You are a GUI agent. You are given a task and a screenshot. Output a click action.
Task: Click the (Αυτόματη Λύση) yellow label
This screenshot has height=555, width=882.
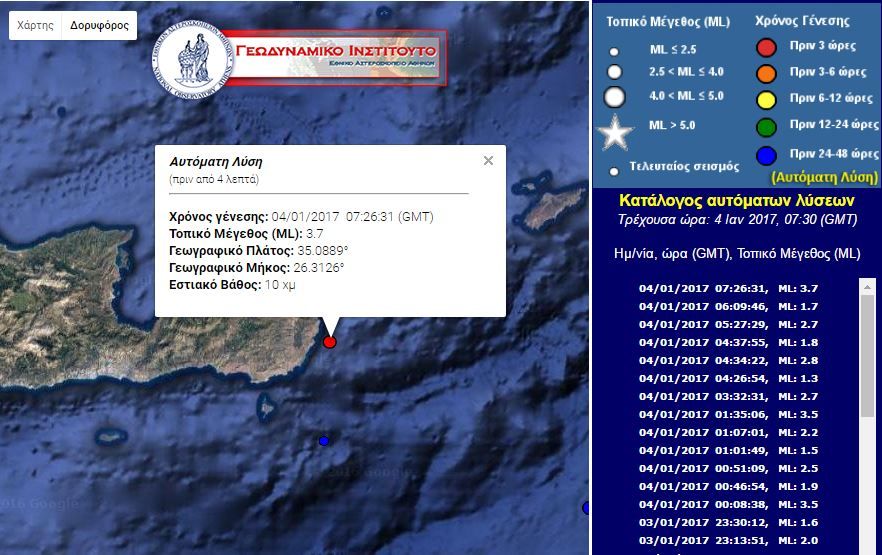point(823,177)
